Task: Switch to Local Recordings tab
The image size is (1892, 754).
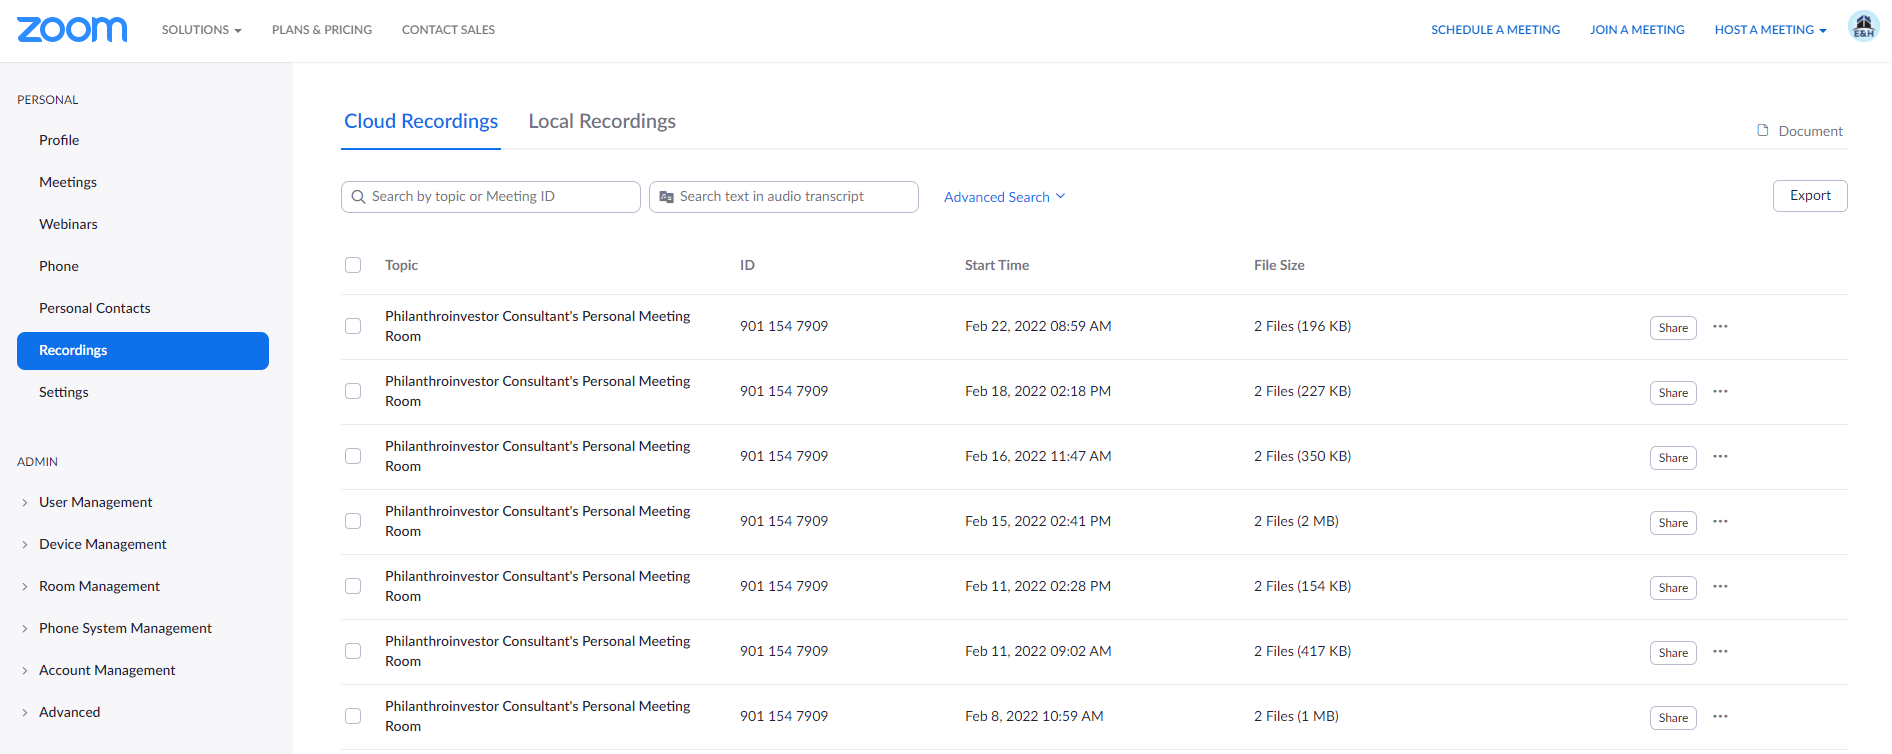Action: click(602, 121)
